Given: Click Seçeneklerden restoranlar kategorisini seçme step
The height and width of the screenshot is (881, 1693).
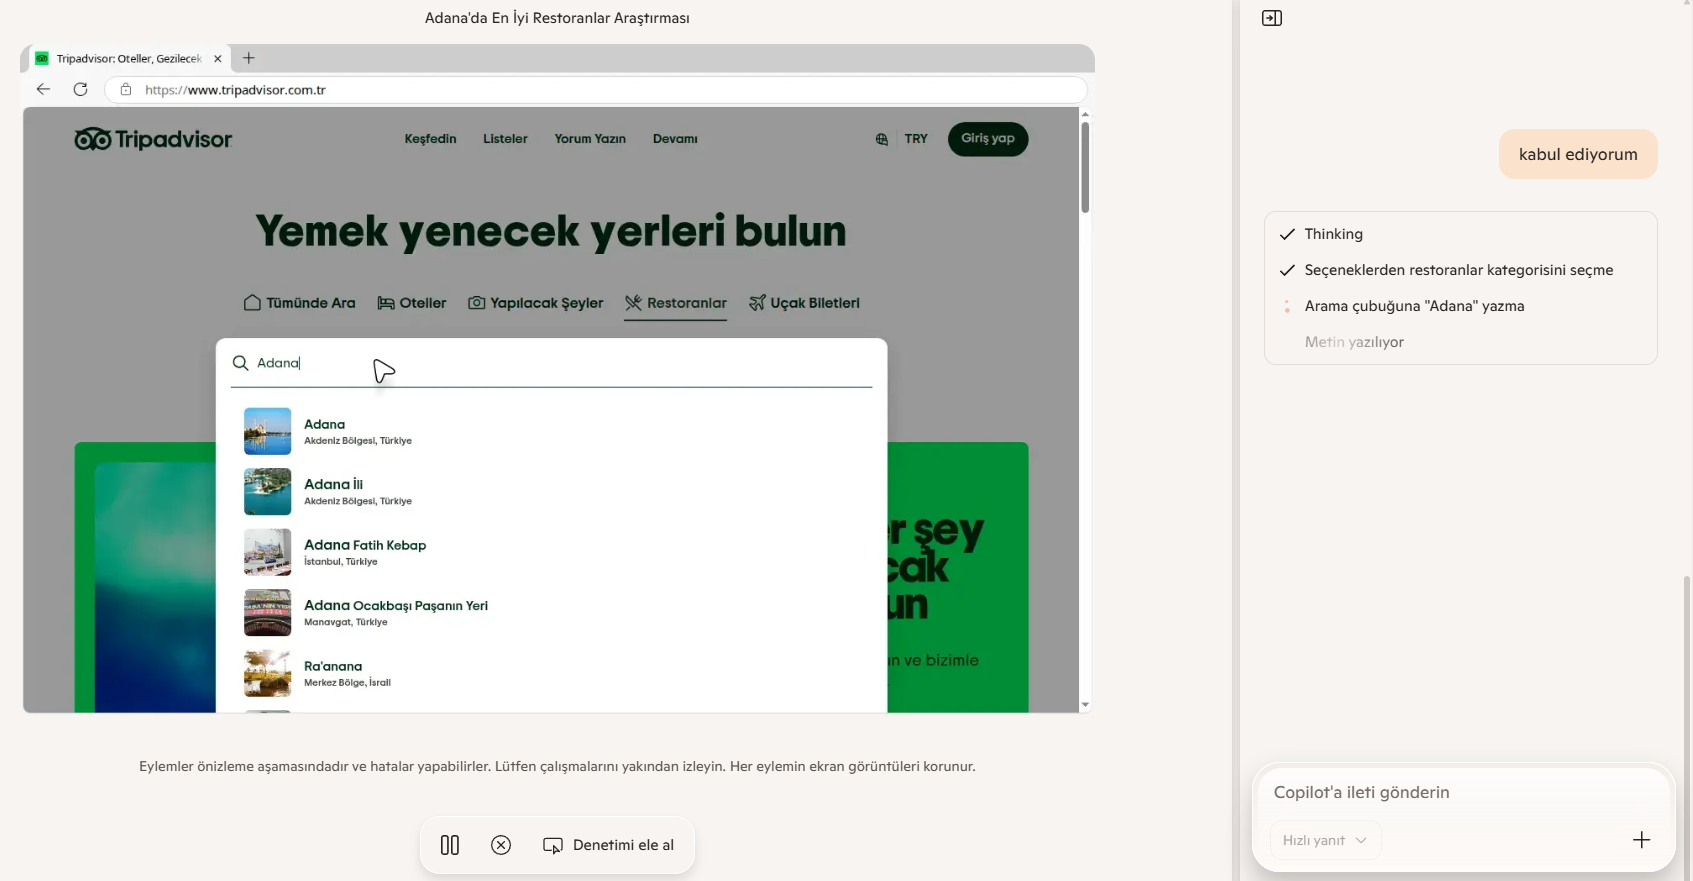Looking at the screenshot, I should 1458,270.
